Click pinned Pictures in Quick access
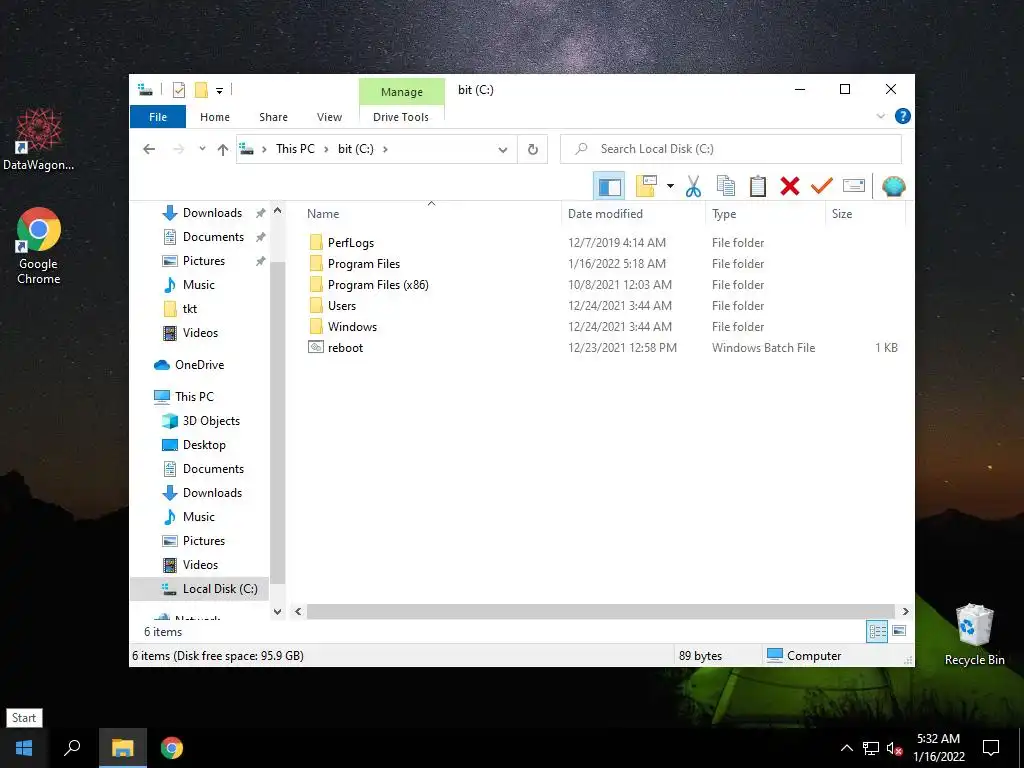Viewport: 1024px width, 768px height. click(x=204, y=261)
